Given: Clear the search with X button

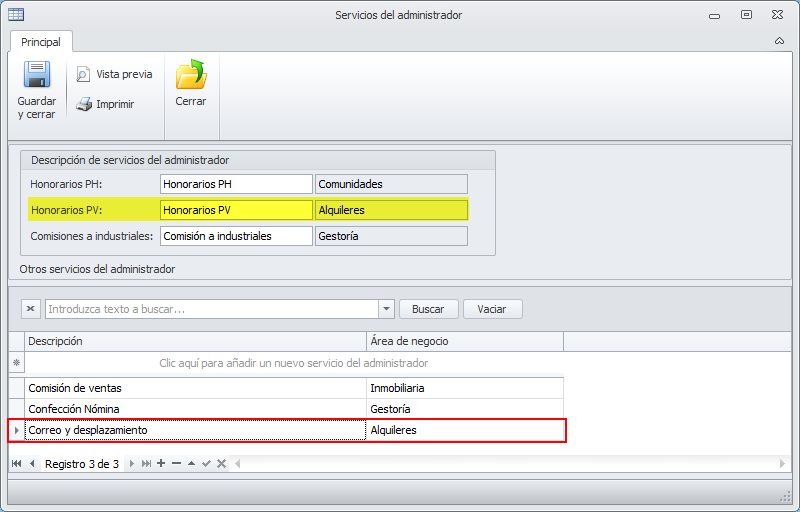Looking at the screenshot, I should [x=31, y=309].
